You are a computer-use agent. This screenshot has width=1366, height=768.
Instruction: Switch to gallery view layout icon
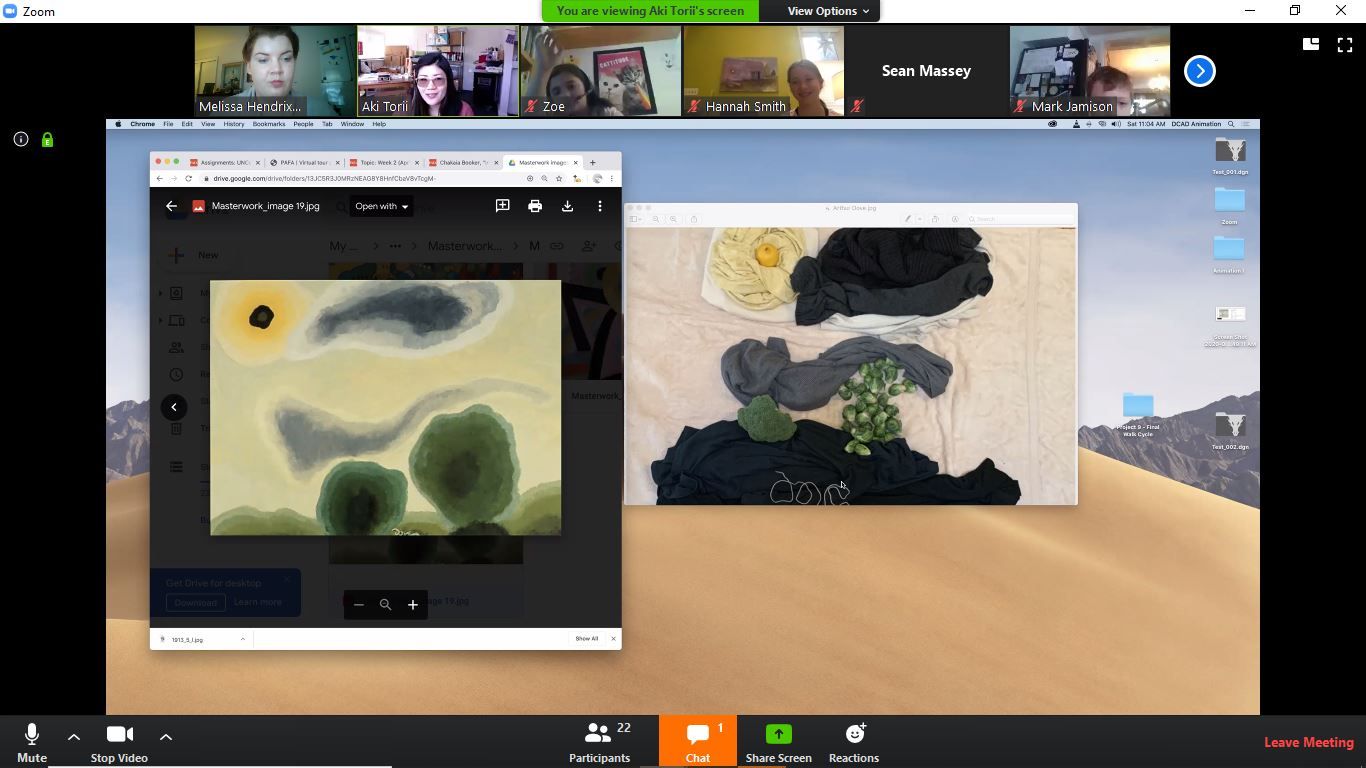pyautogui.click(x=1310, y=44)
